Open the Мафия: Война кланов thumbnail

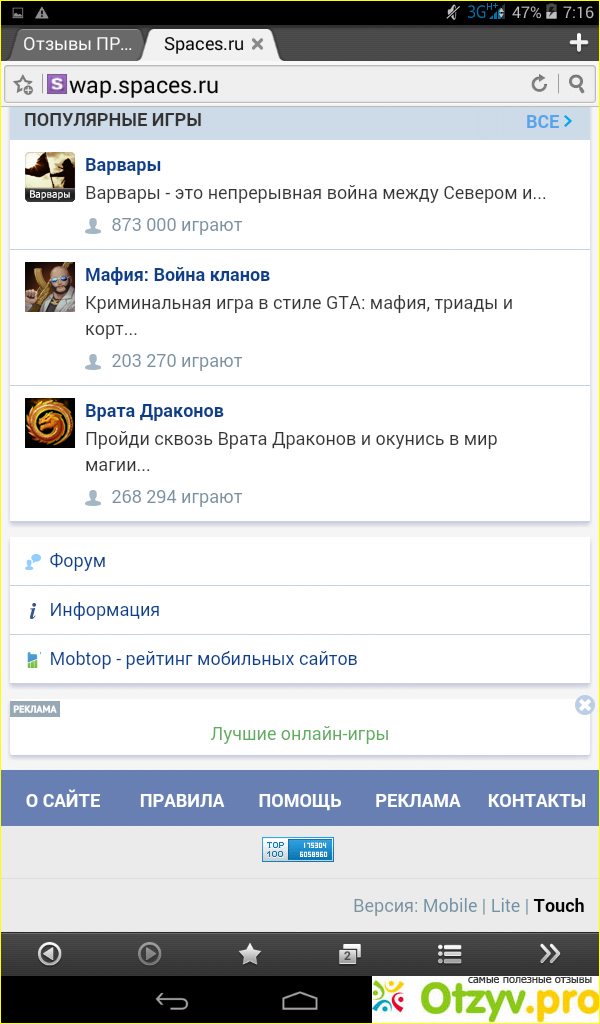50,287
